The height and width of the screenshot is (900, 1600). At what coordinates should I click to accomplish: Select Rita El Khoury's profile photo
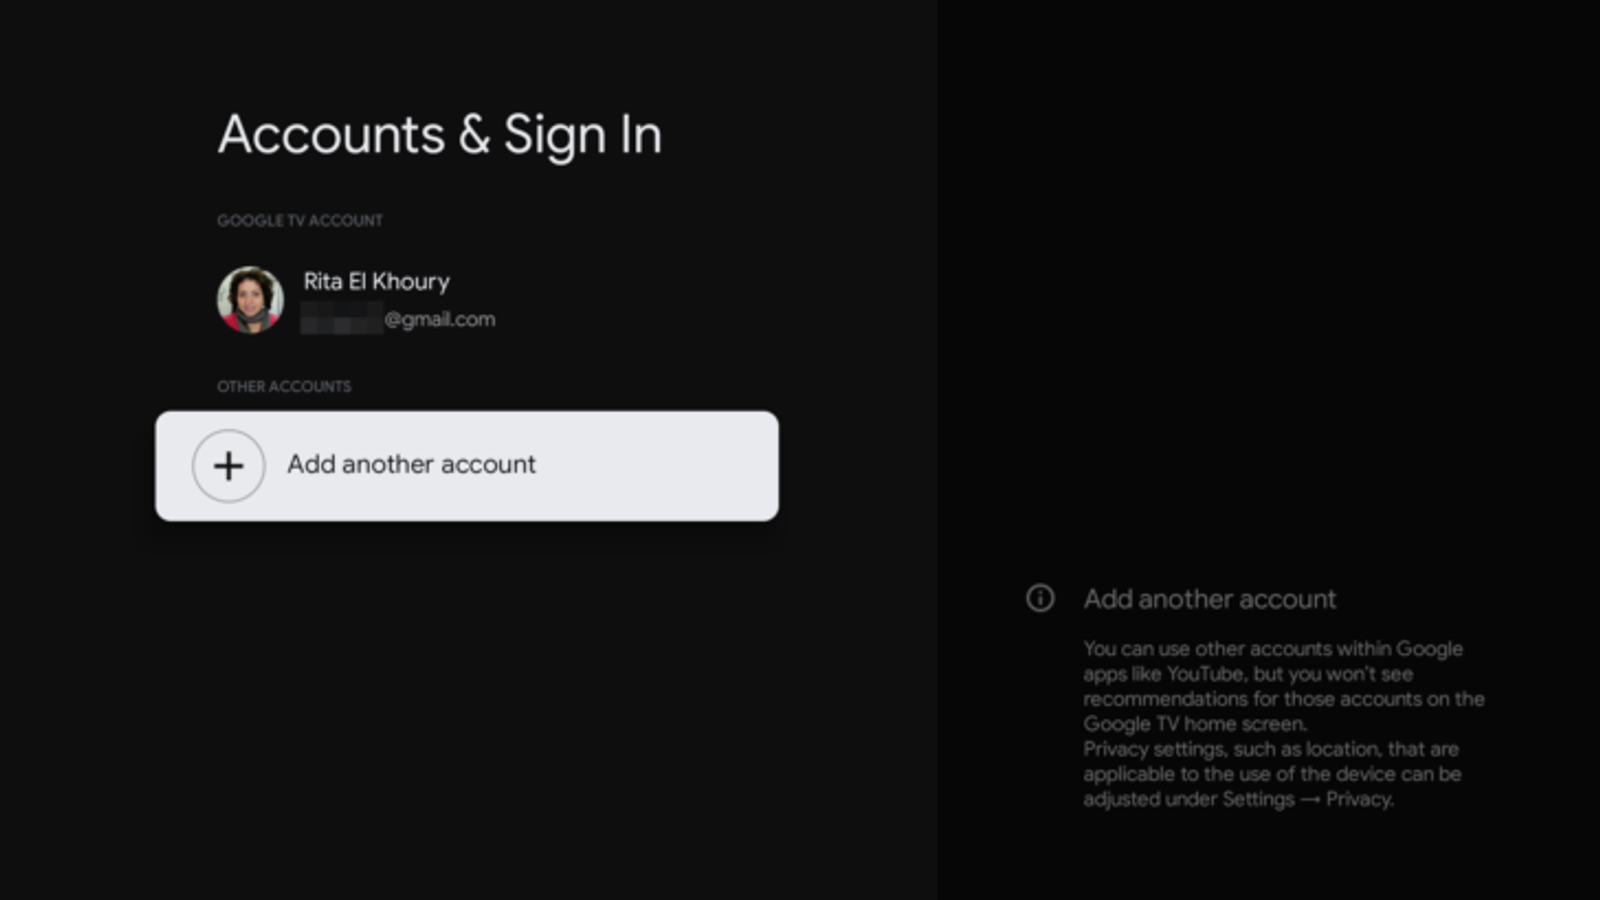coord(250,299)
